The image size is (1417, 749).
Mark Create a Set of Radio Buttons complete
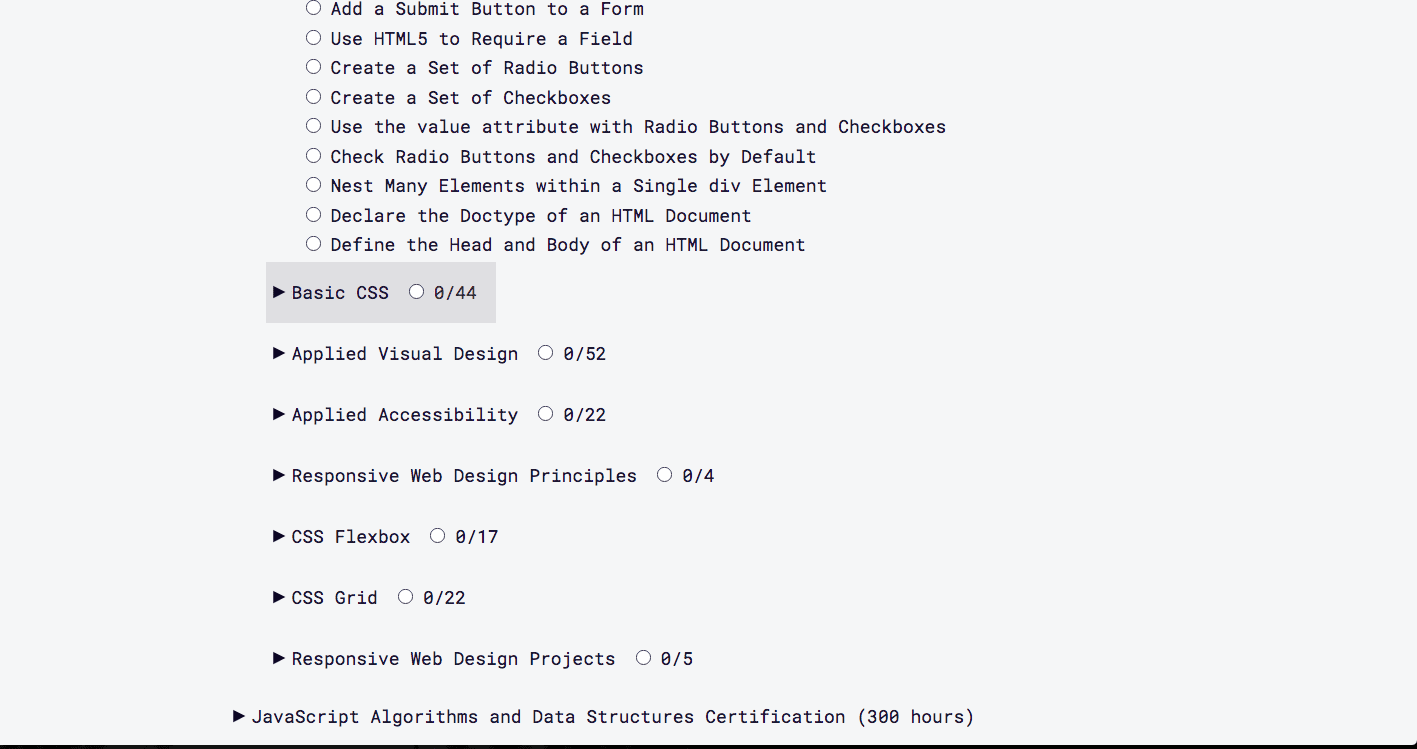pyautogui.click(x=314, y=67)
